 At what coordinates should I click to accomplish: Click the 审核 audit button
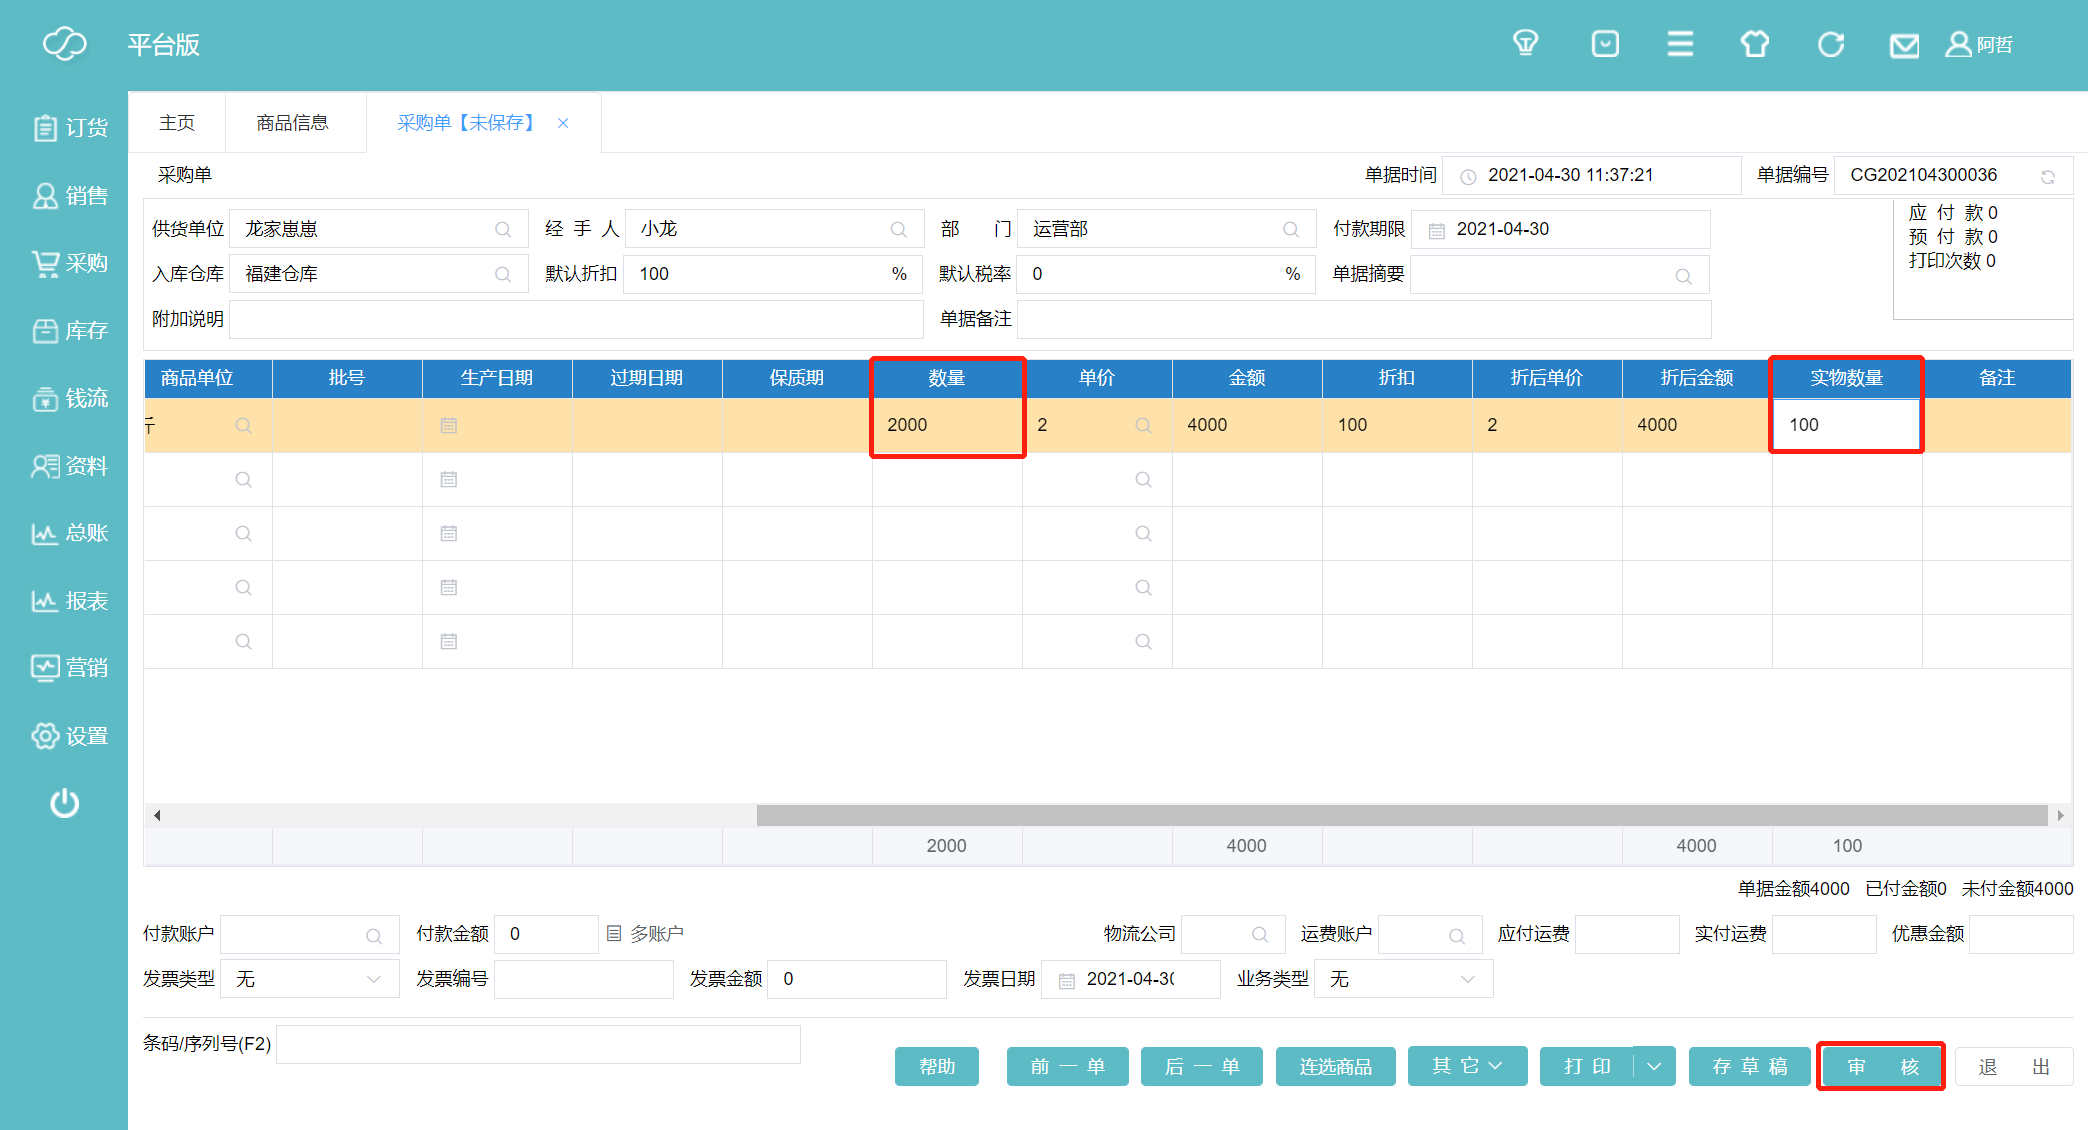tap(1881, 1066)
